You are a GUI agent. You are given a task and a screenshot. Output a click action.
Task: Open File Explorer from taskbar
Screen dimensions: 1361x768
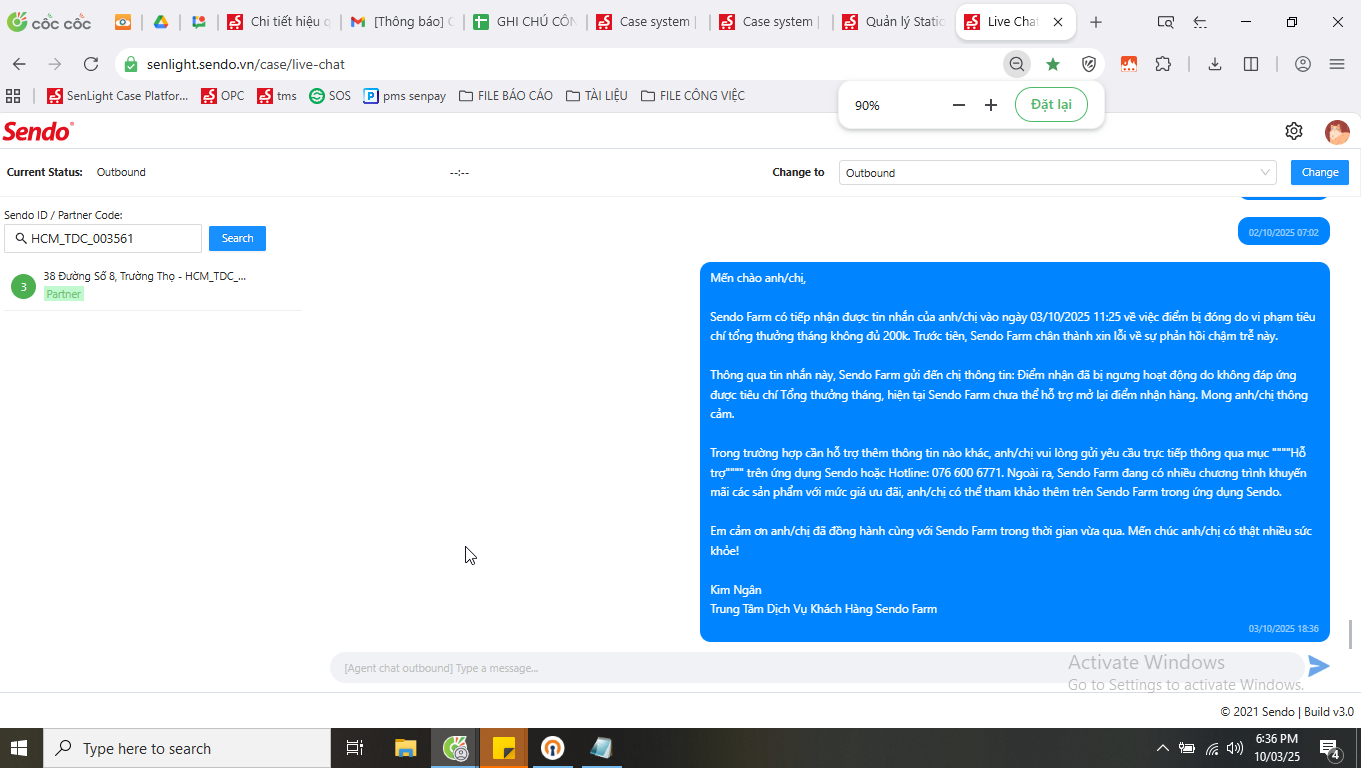click(405, 748)
